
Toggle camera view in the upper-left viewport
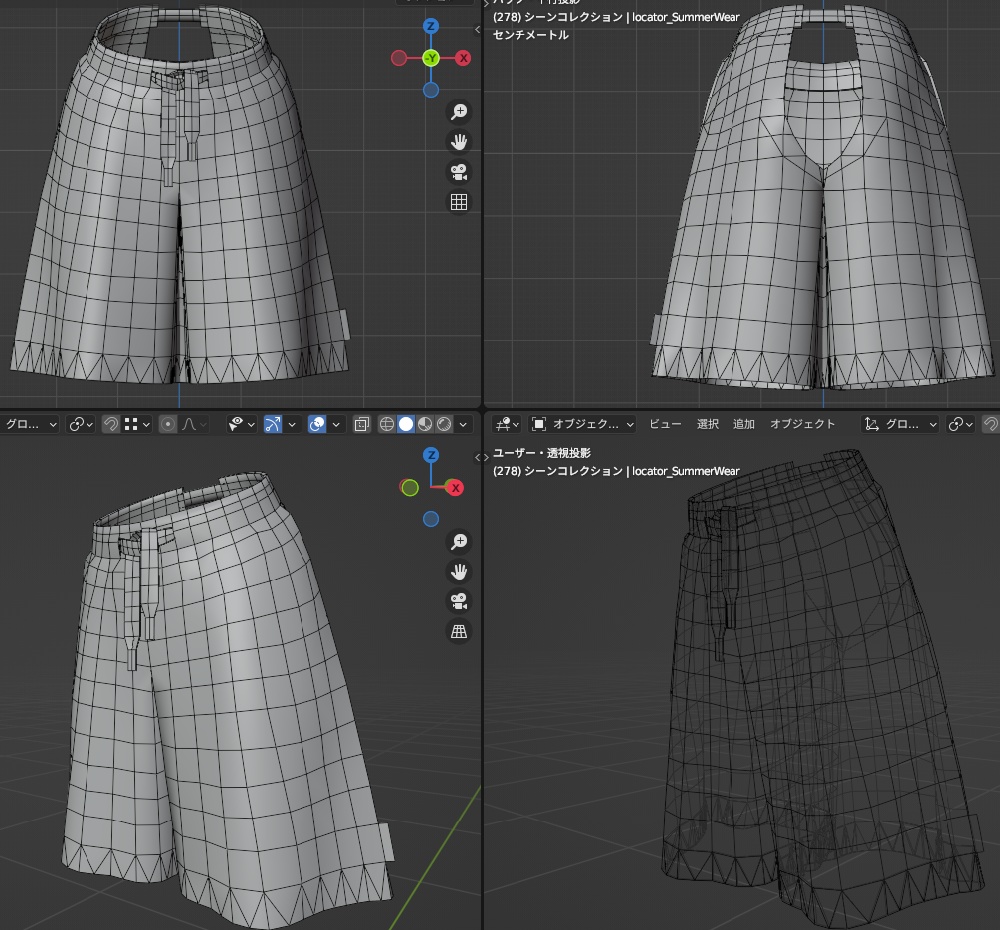(x=459, y=172)
